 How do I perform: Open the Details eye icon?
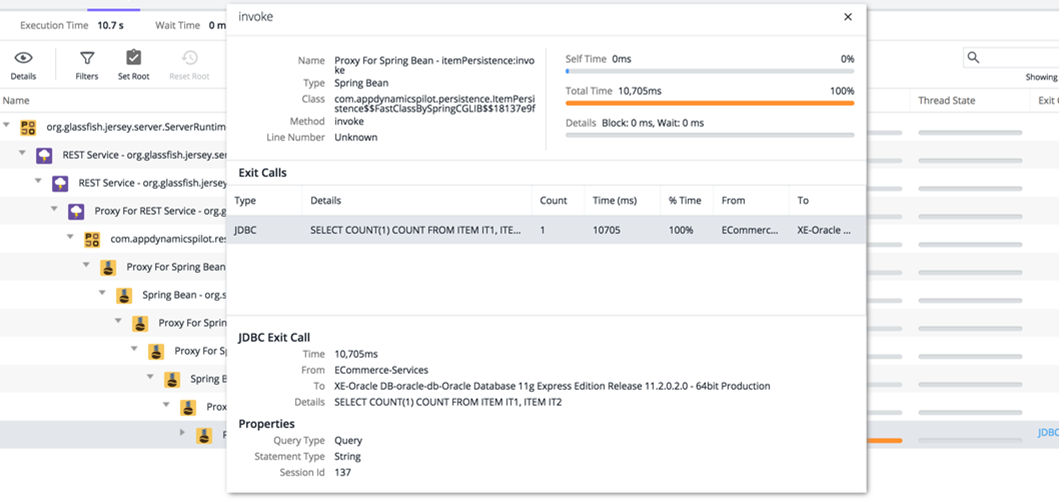(24, 58)
